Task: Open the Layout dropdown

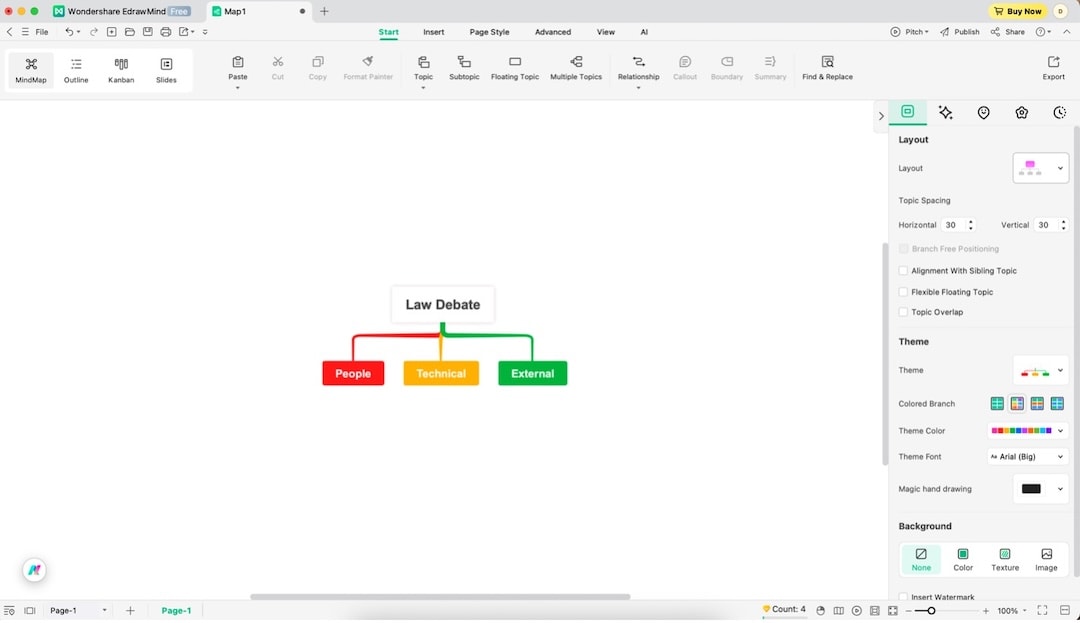Action: click(1040, 167)
